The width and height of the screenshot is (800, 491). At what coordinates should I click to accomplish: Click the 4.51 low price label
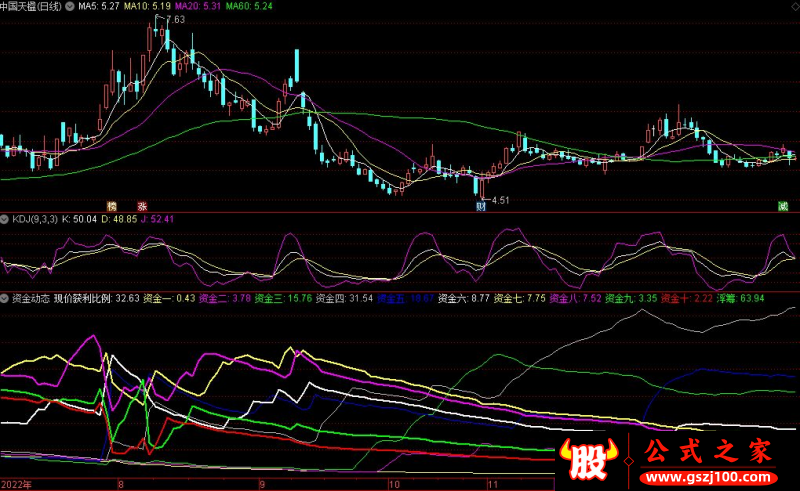pyautogui.click(x=499, y=200)
